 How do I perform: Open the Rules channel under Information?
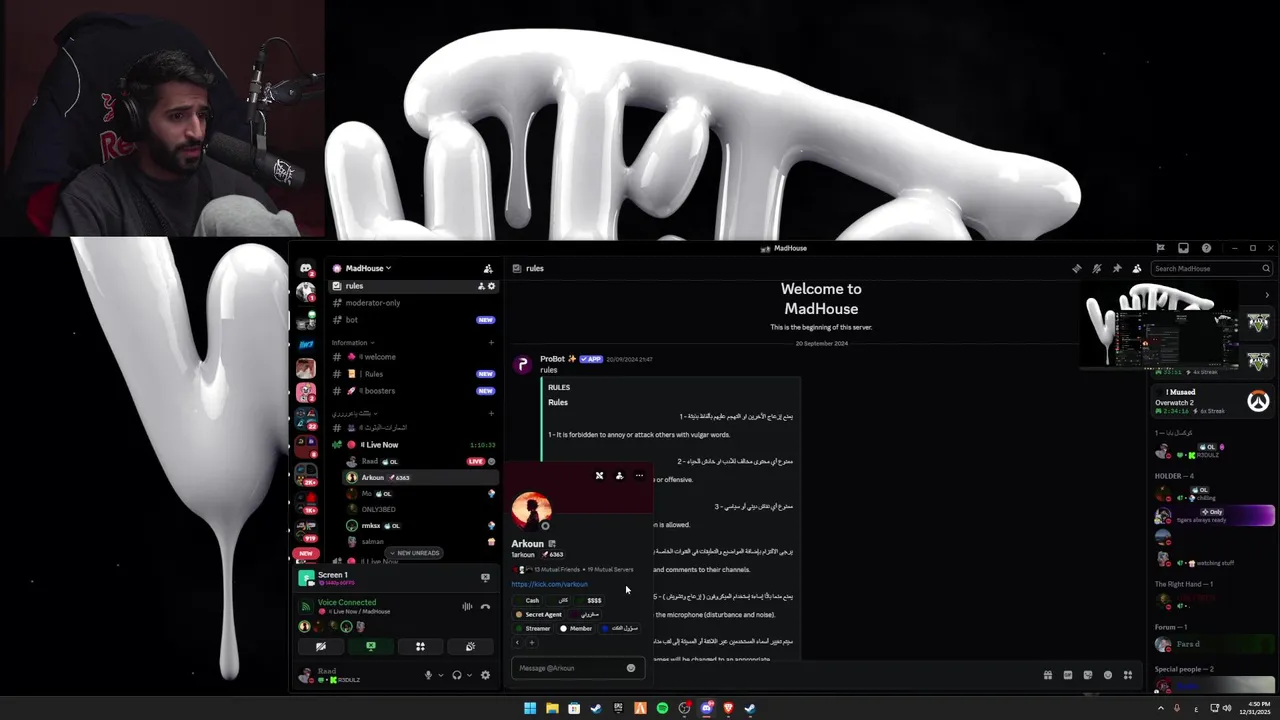(x=413, y=374)
